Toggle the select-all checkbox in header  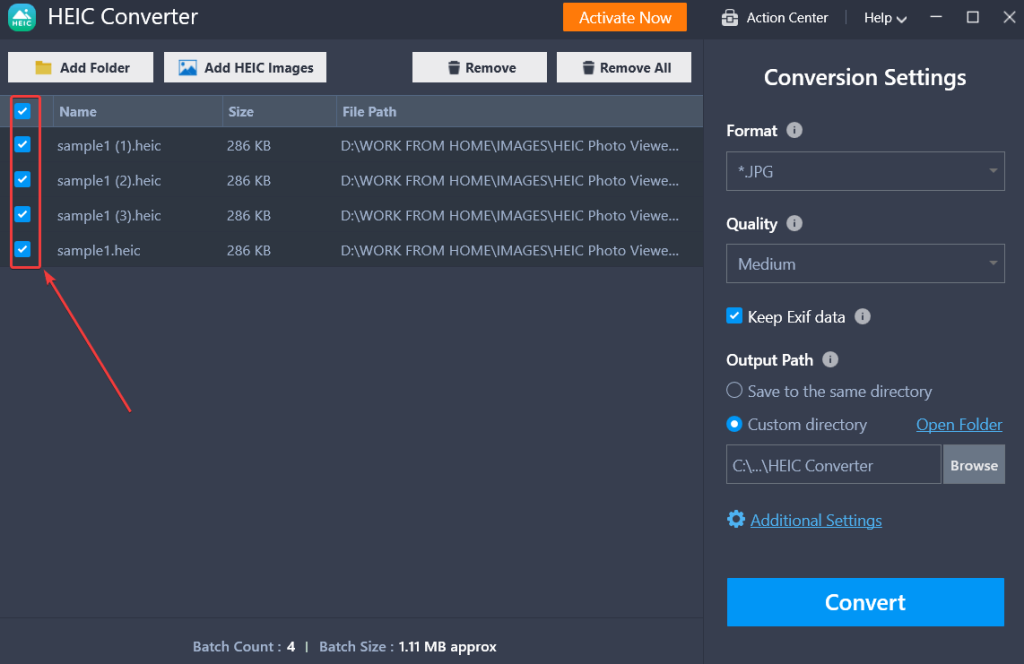coord(23,111)
